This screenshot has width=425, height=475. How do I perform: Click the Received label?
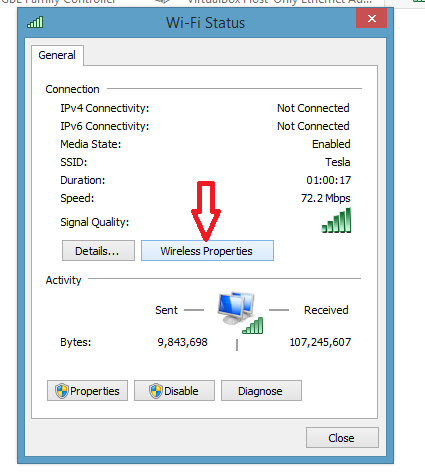(326, 310)
